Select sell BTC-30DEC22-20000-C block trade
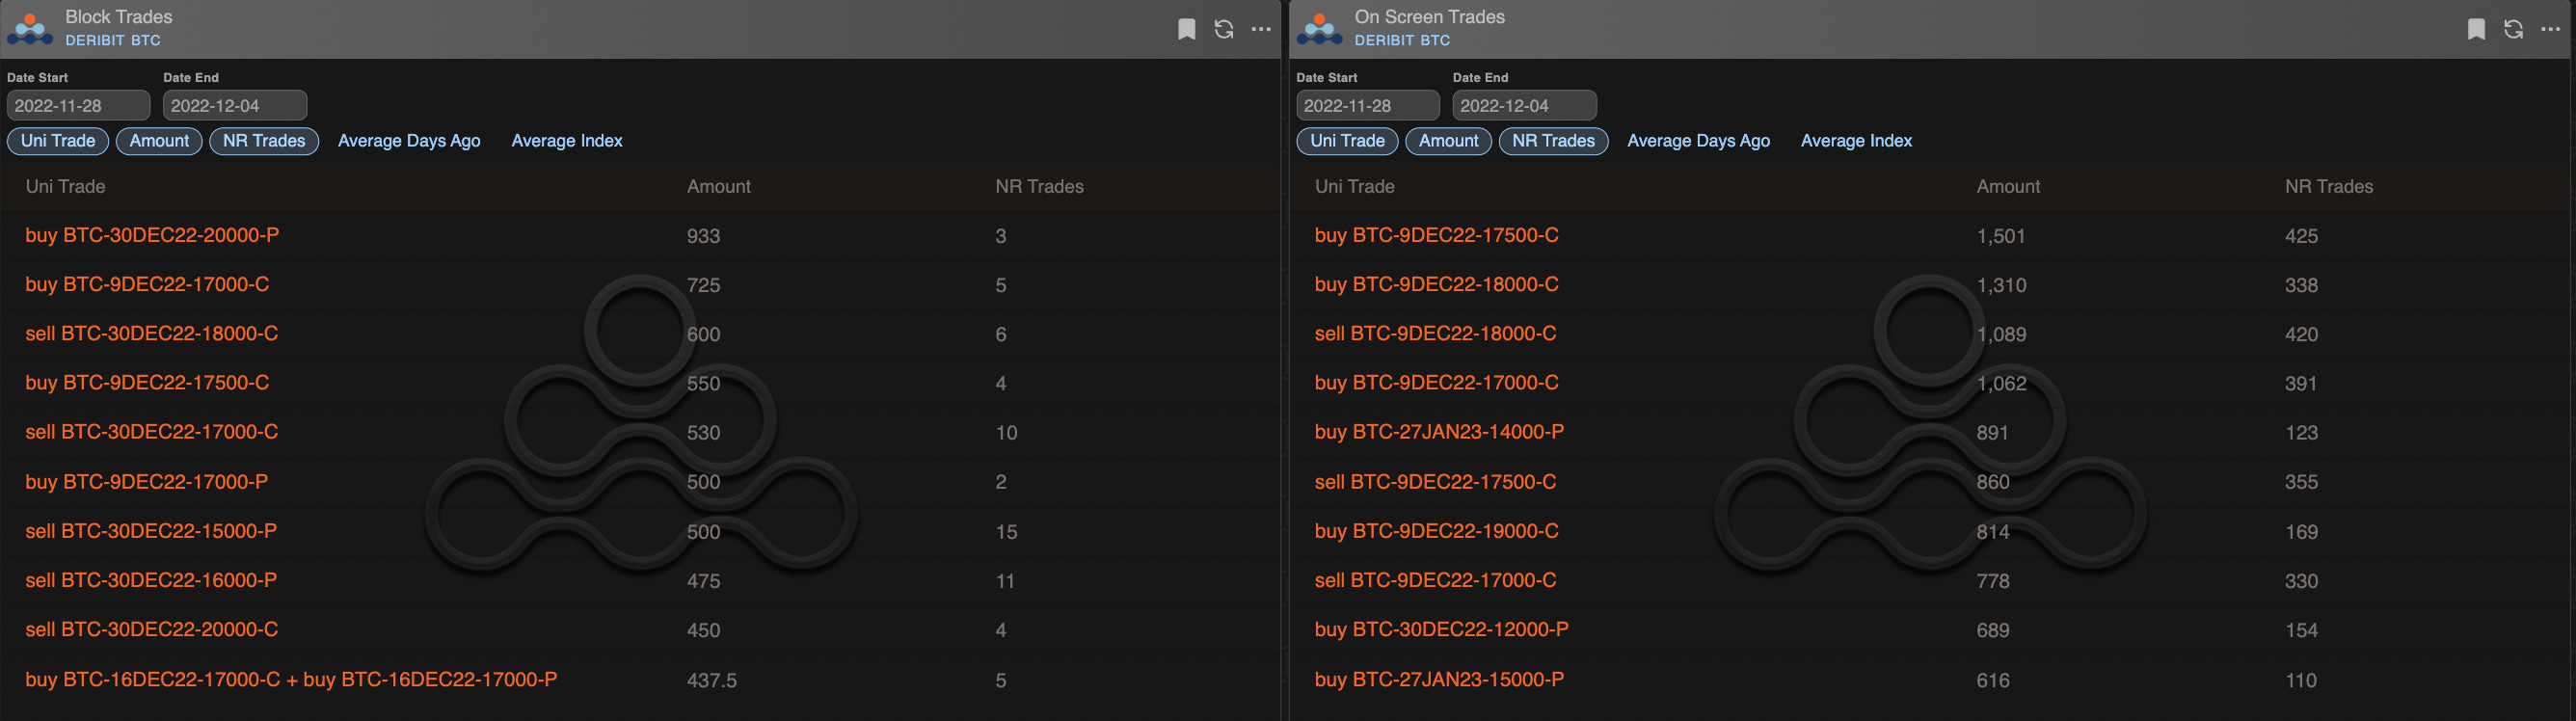Viewport: 2576px width, 721px height. (151, 629)
